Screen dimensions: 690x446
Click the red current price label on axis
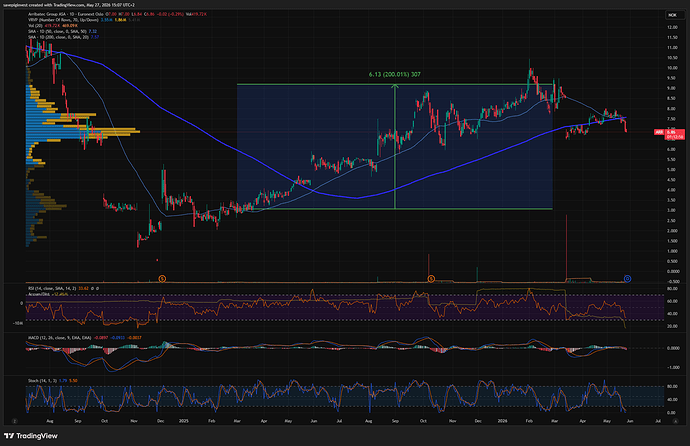click(x=675, y=135)
